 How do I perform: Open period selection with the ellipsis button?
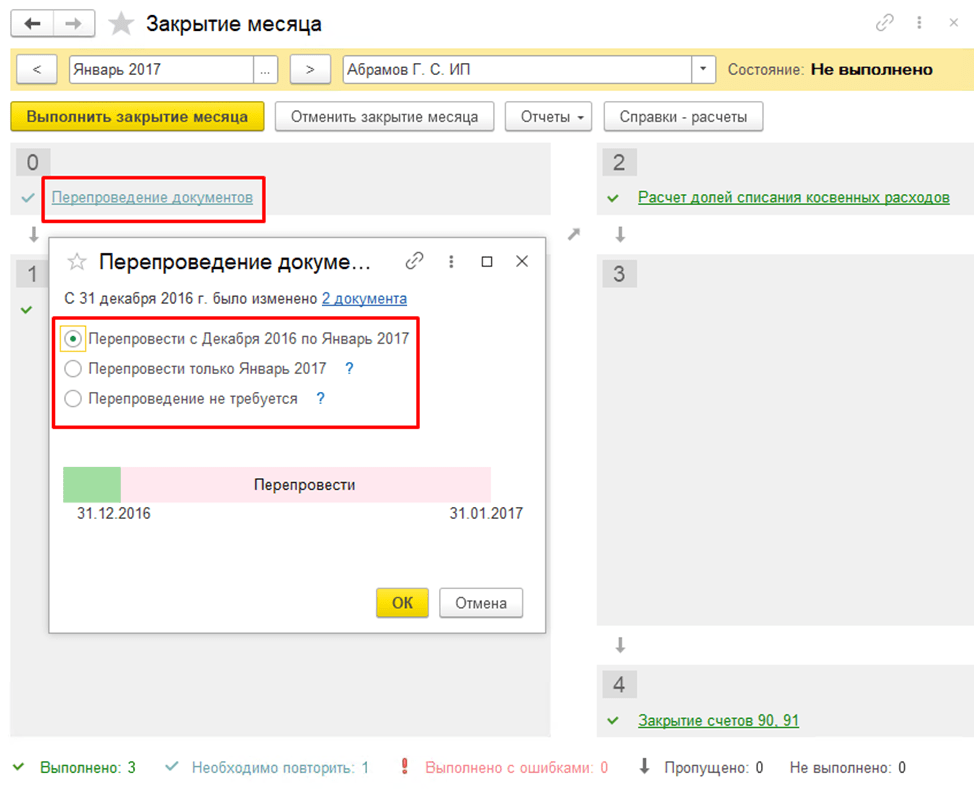pos(266,70)
